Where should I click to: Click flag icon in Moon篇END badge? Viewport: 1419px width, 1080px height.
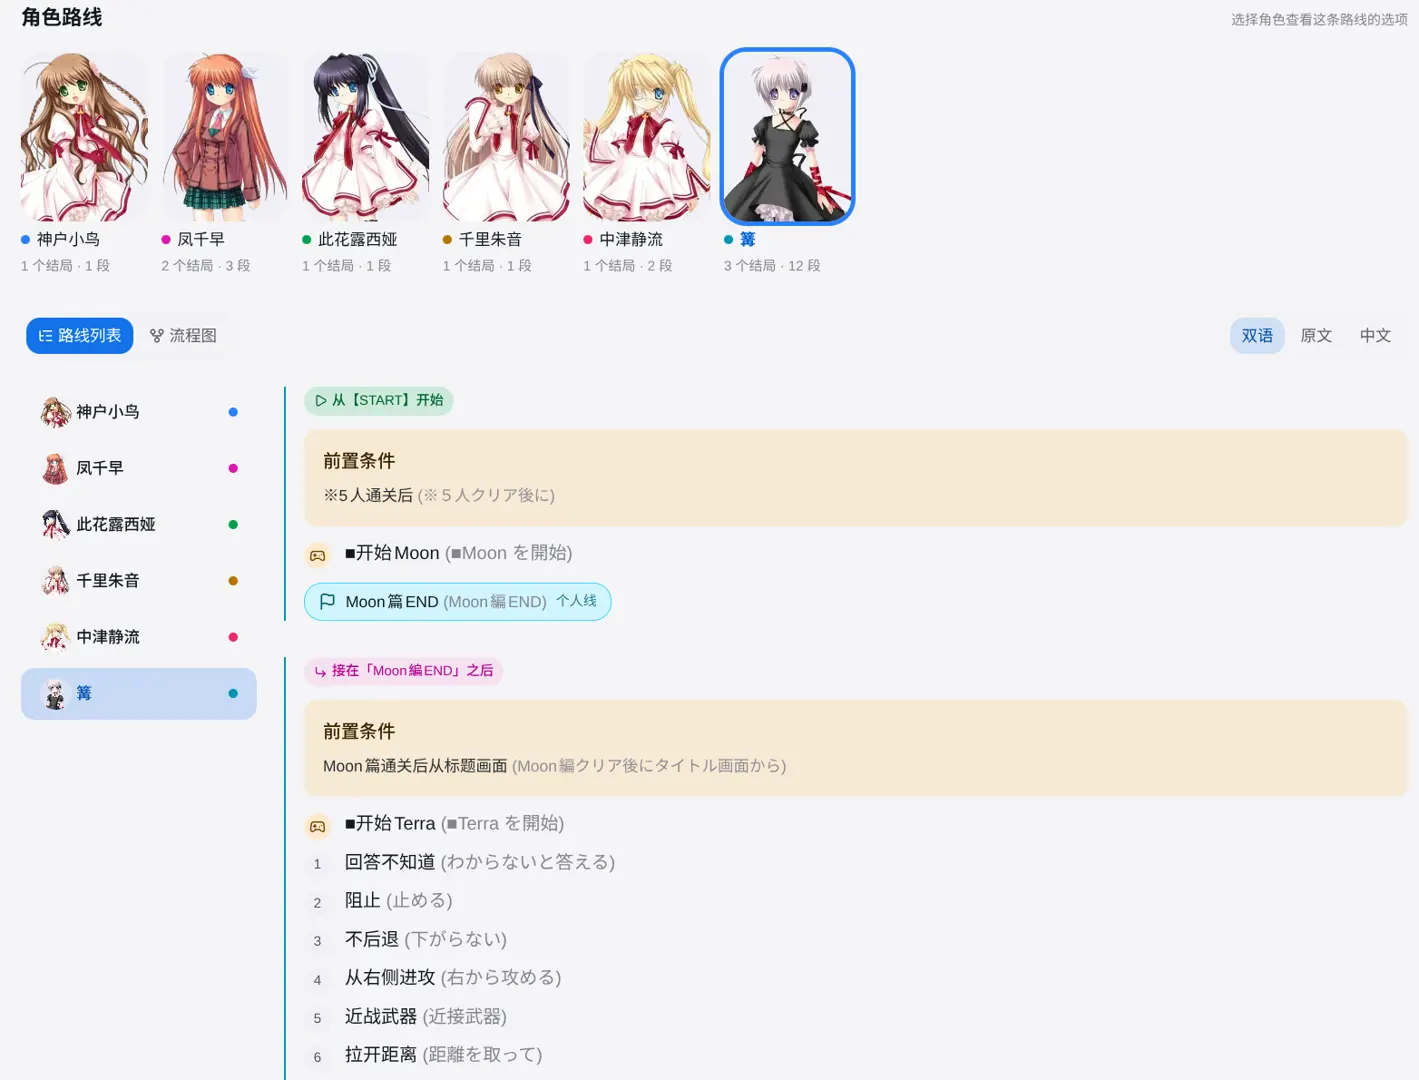(327, 602)
